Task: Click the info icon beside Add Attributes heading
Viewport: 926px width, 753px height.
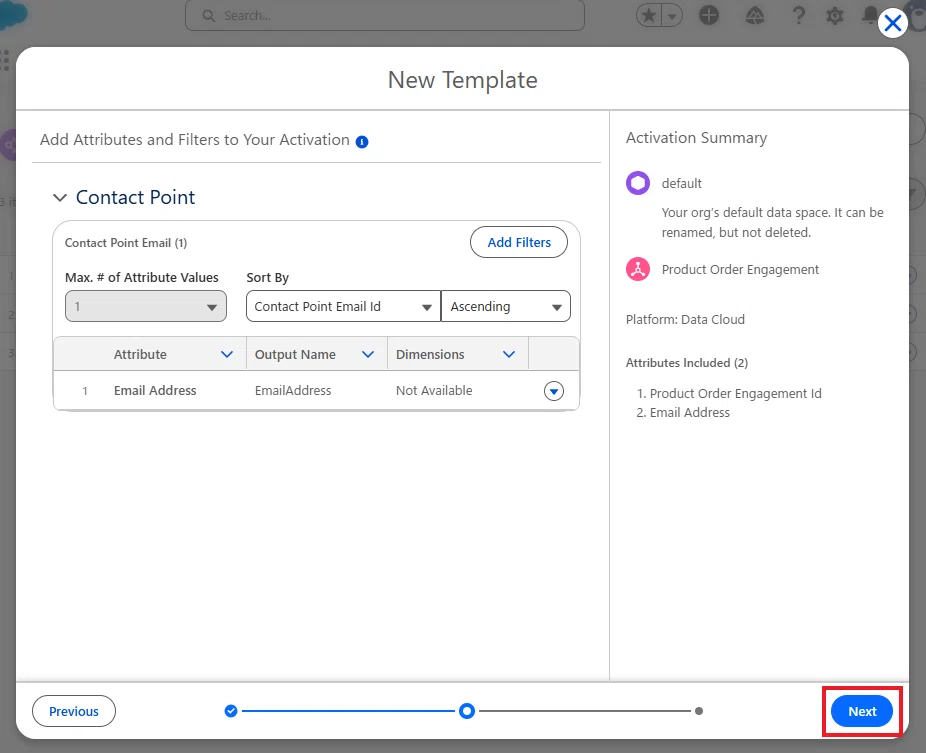Action: pos(362,142)
